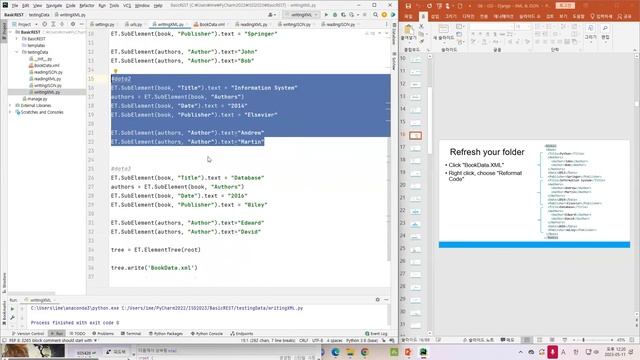Open the Drawing group in PowerPoint ribbon
The width and height of the screenshot is (640, 360).
click(590, 32)
